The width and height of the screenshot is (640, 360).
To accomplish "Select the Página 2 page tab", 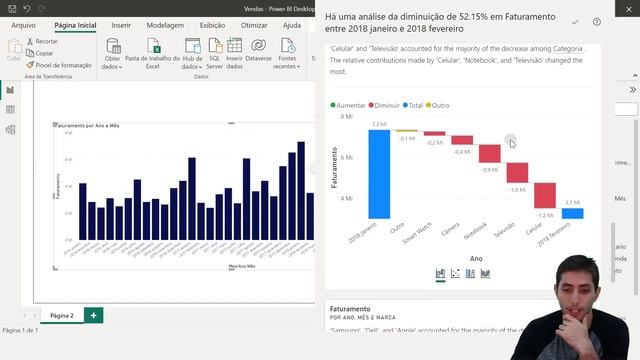I will (62, 316).
